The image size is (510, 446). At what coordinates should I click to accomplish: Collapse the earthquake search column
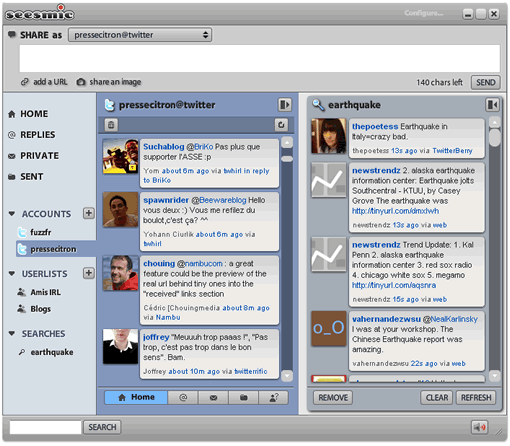point(492,105)
